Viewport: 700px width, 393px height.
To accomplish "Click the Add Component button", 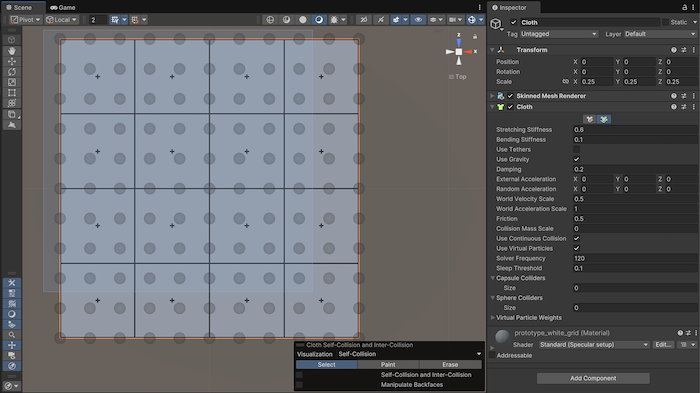I will point(593,378).
